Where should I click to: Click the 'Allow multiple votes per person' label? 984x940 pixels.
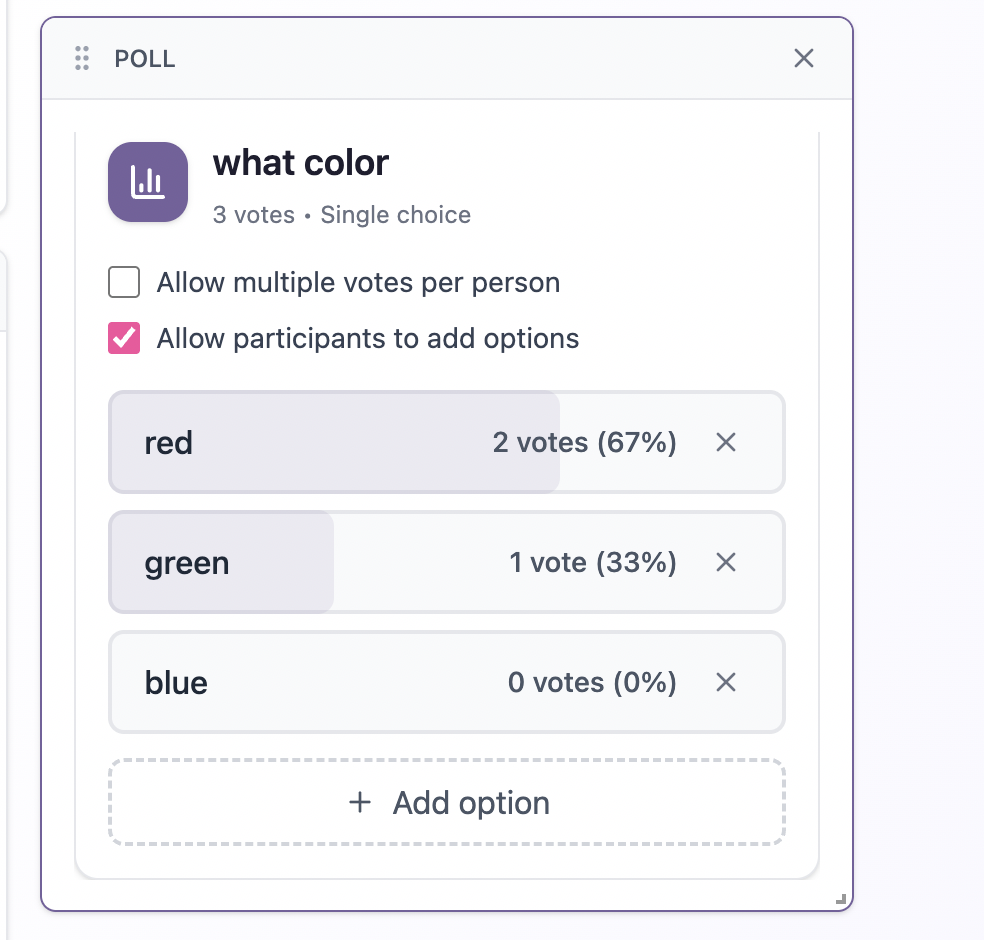[x=358, y=283]
